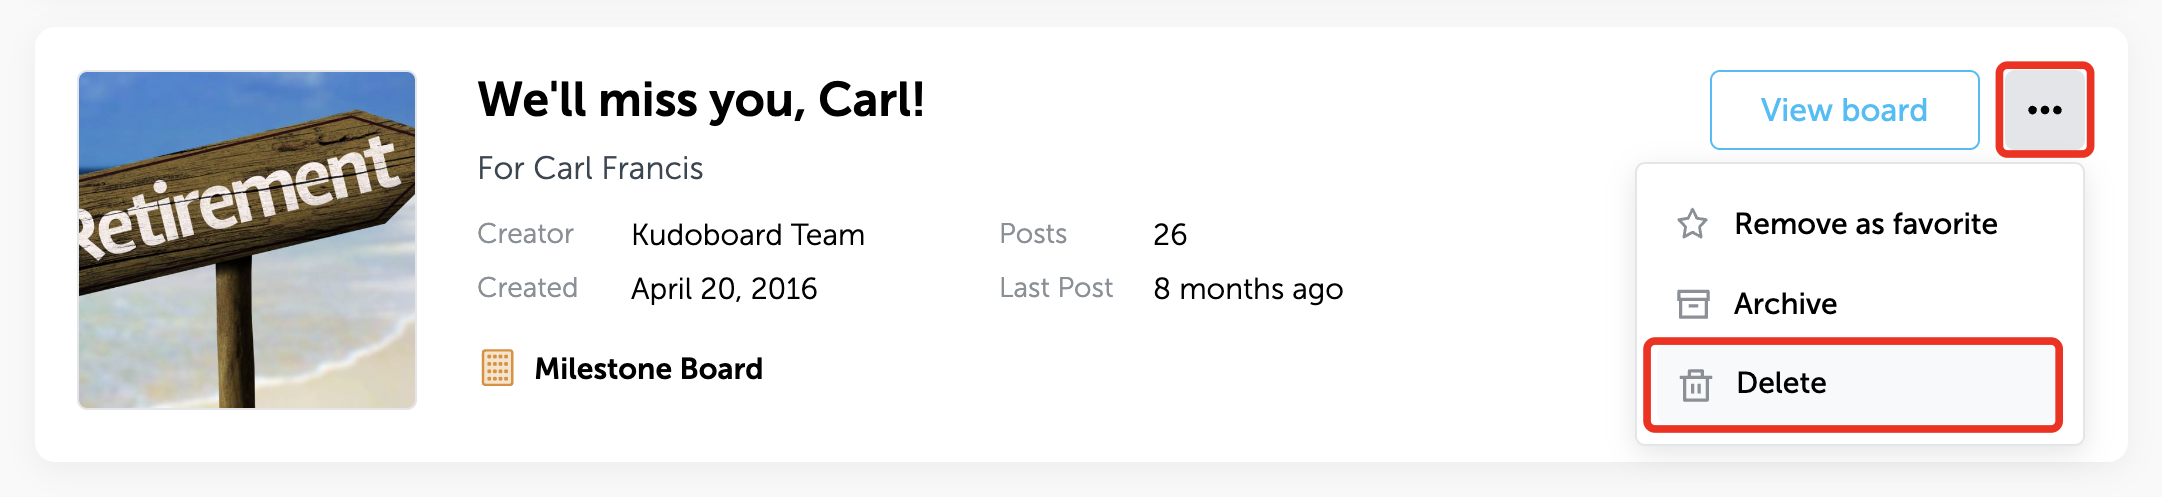Select Remove as favorite option
This screenshot has width=2162, height=497.
pyautogui.click(x=1859, y=224)
